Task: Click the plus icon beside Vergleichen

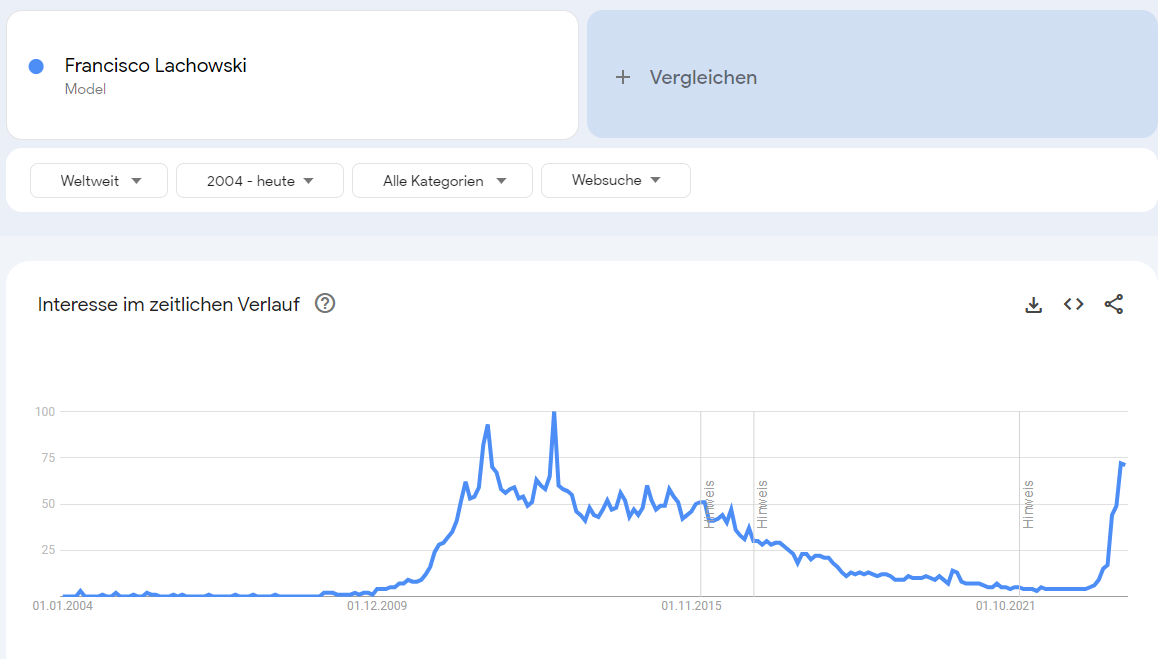Action: (623, 77)
